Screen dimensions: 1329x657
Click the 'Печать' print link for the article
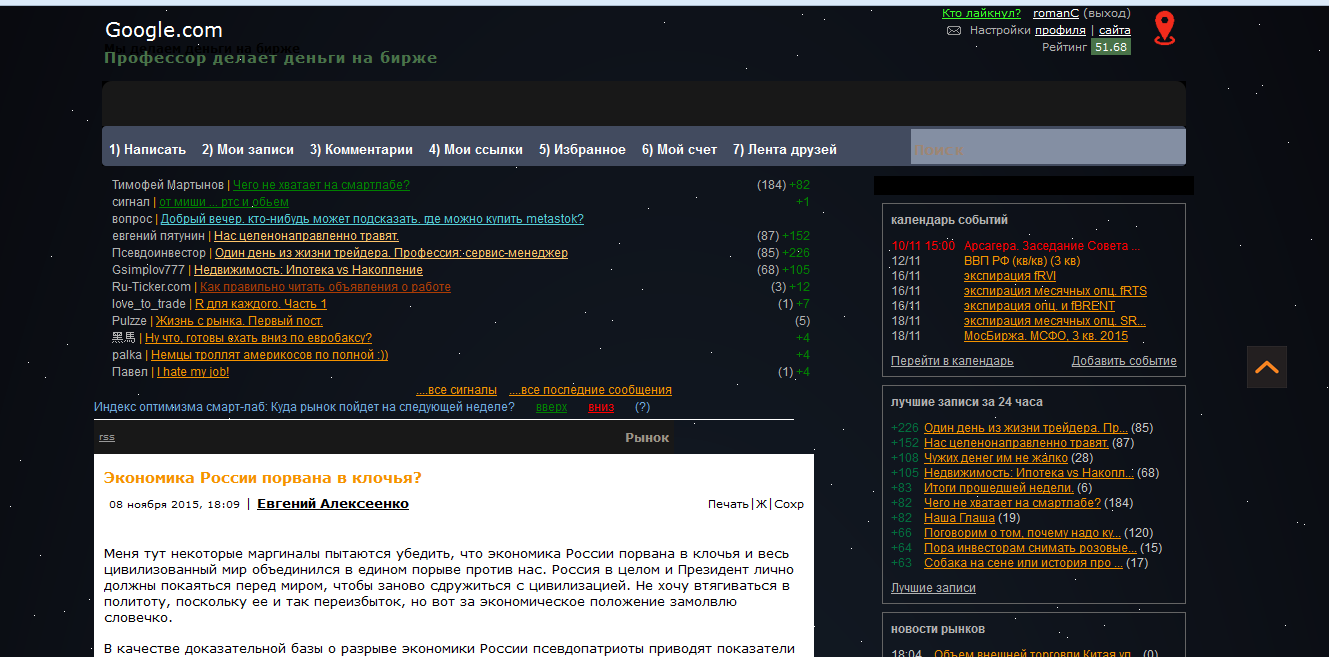(x=728, y=504)
